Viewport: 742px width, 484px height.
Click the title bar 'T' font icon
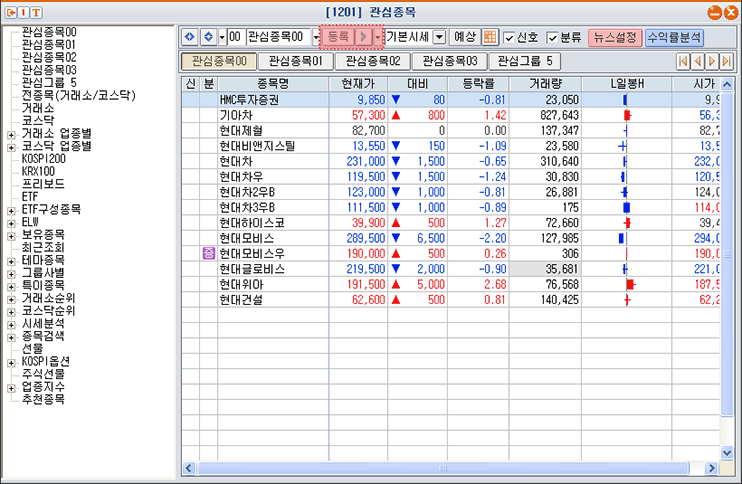coord(37,12)
